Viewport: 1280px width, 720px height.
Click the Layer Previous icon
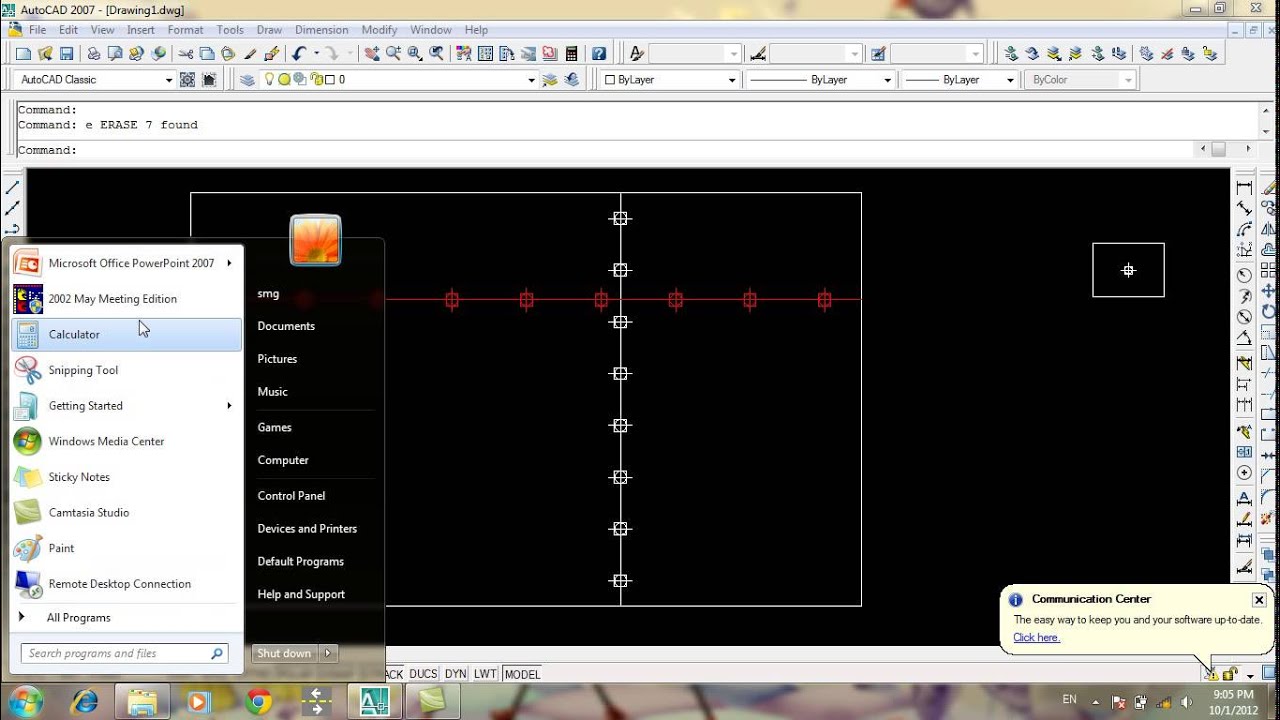[x=571, y=80]
